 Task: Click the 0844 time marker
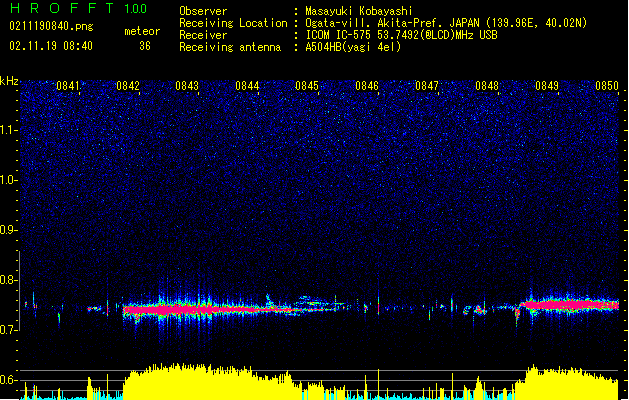coord(247,86)
